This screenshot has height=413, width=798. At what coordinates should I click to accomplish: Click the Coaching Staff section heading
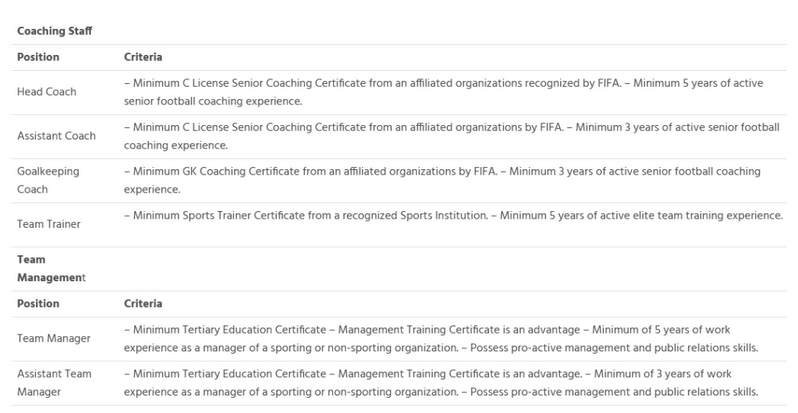(54, 30)
